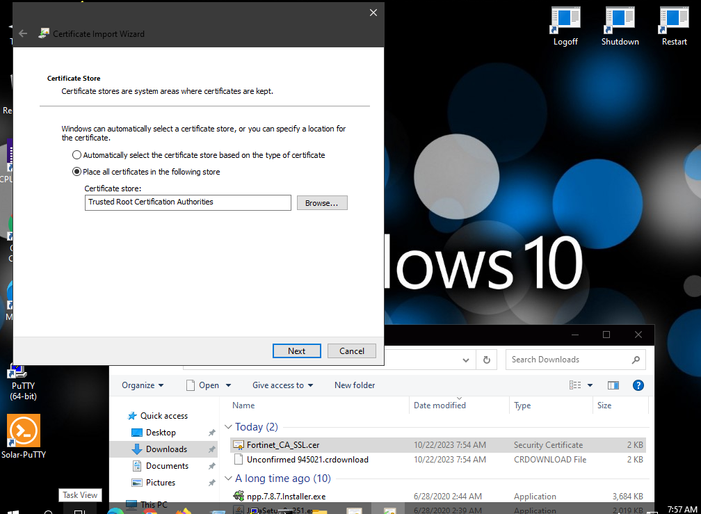Go back using the wizard back arrow
The width and height of the screenshot is (701, 514).
point(23,34)
